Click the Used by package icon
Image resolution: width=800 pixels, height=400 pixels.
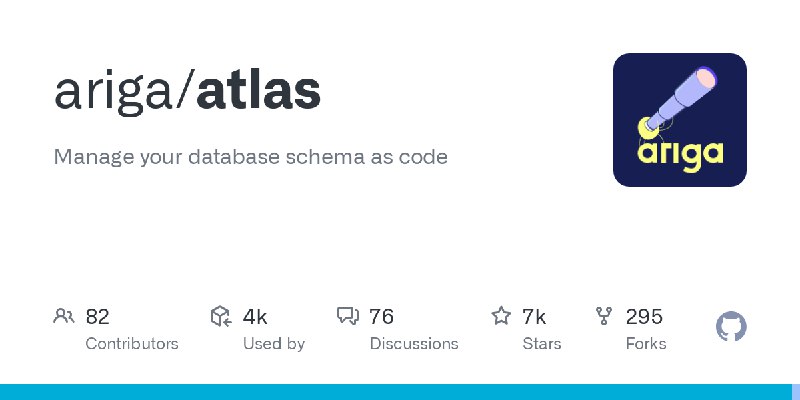pos(221,316)
